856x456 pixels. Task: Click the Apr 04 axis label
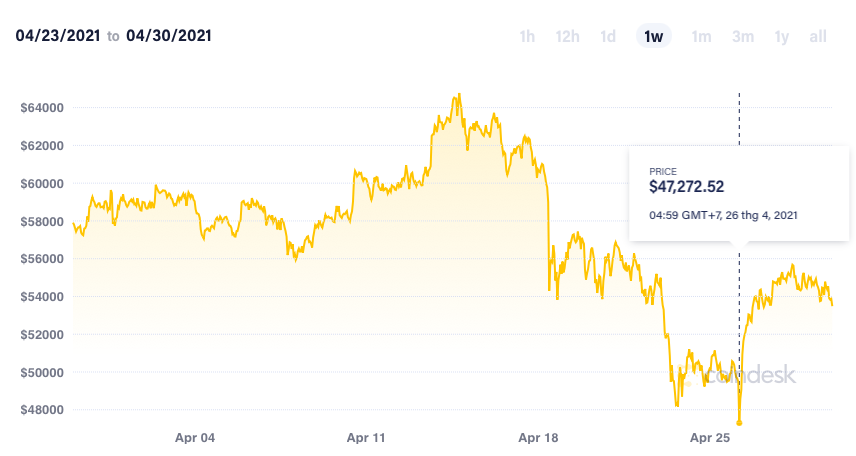pos(195,438)
